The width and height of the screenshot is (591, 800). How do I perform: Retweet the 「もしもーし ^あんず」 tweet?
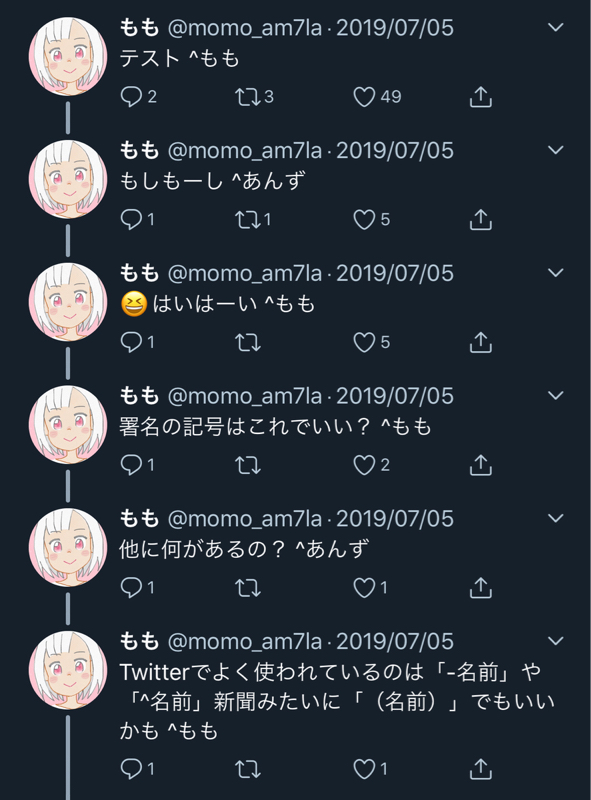(x=248, y=220)
